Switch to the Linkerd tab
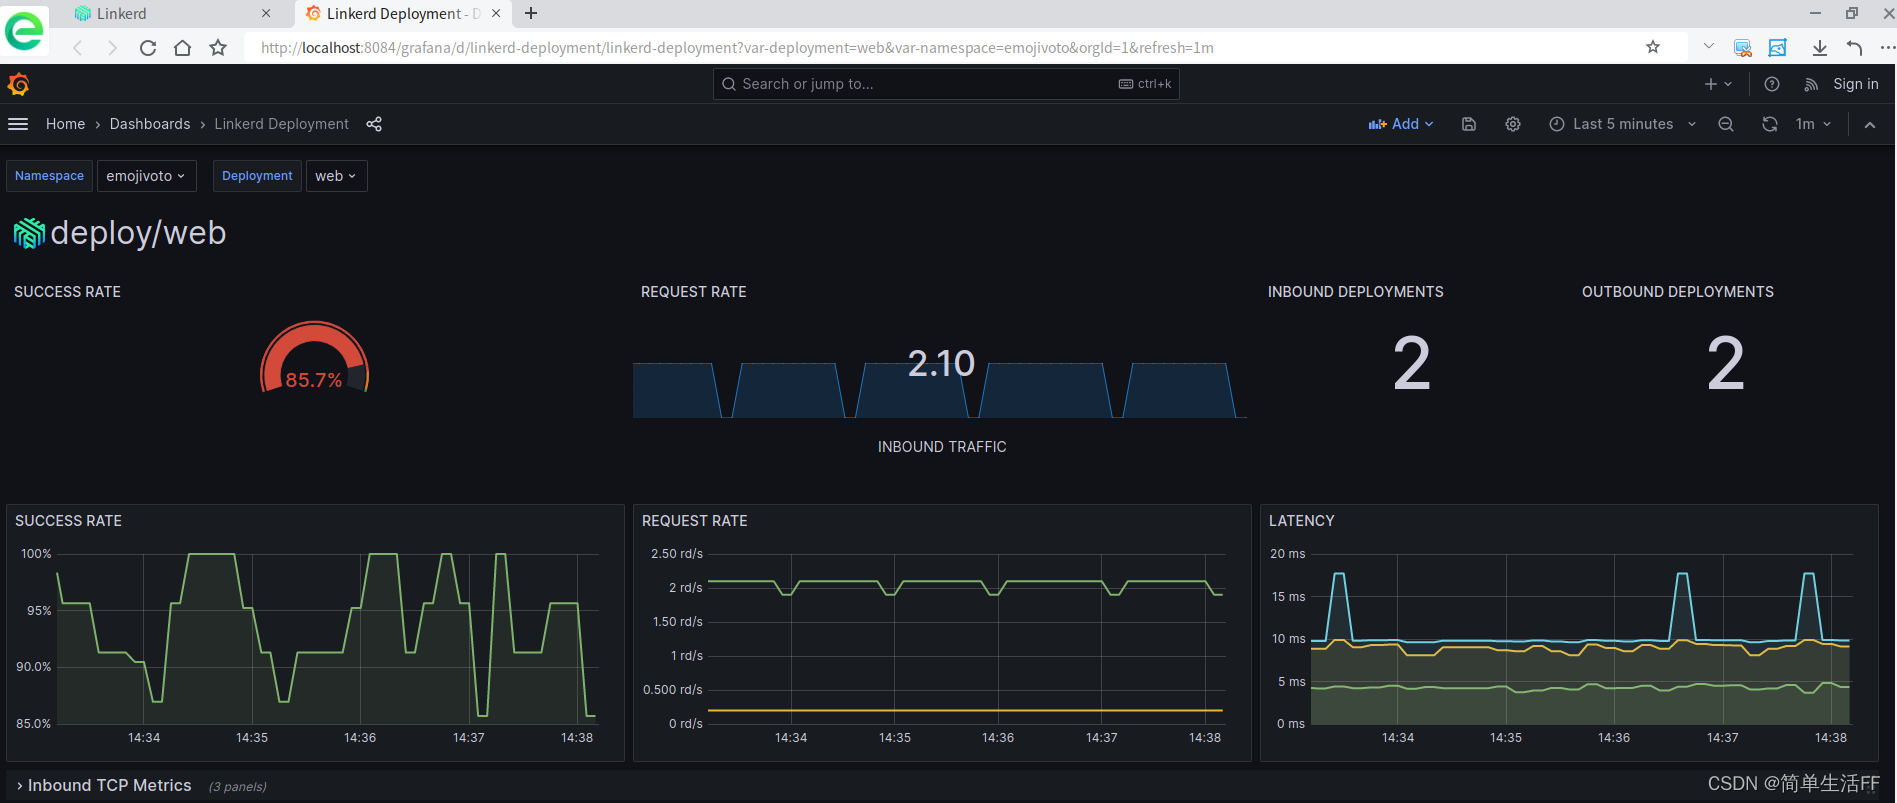 172,13
